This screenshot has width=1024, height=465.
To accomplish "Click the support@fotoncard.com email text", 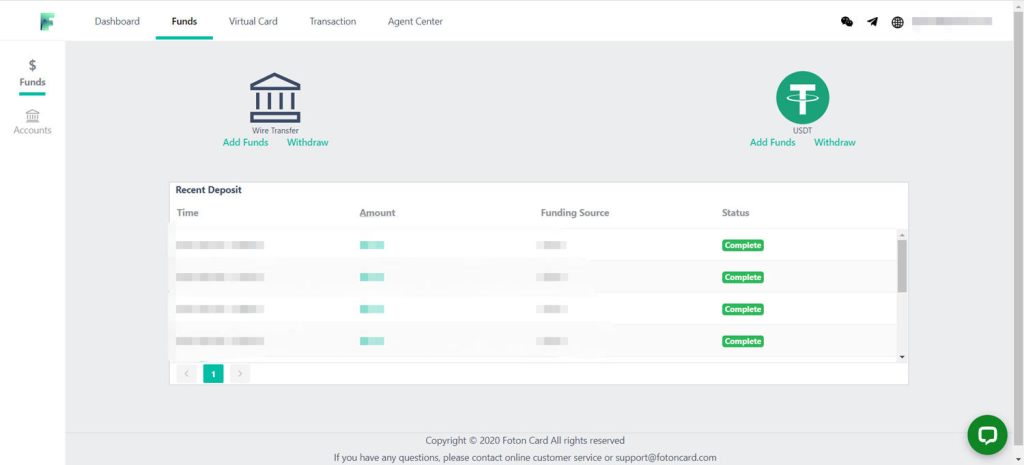I will click(x=666, y=458).
